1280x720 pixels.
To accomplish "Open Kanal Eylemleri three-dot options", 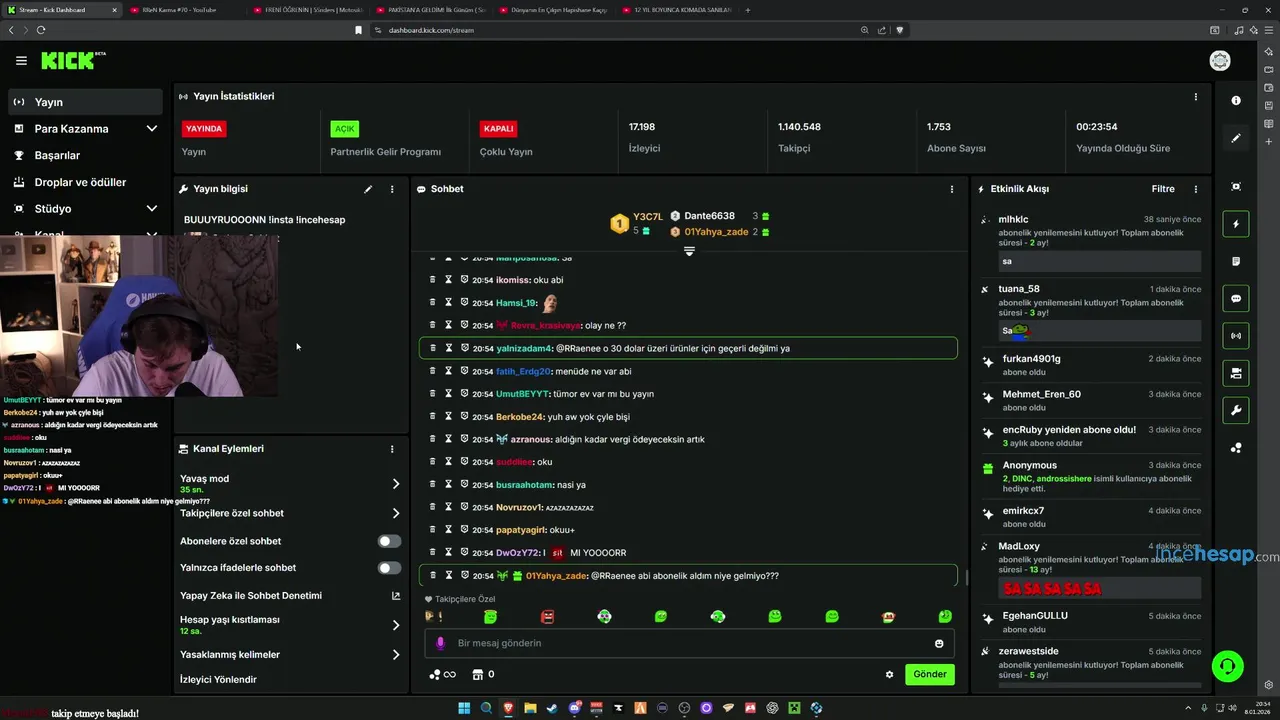I will pos(392,449).
